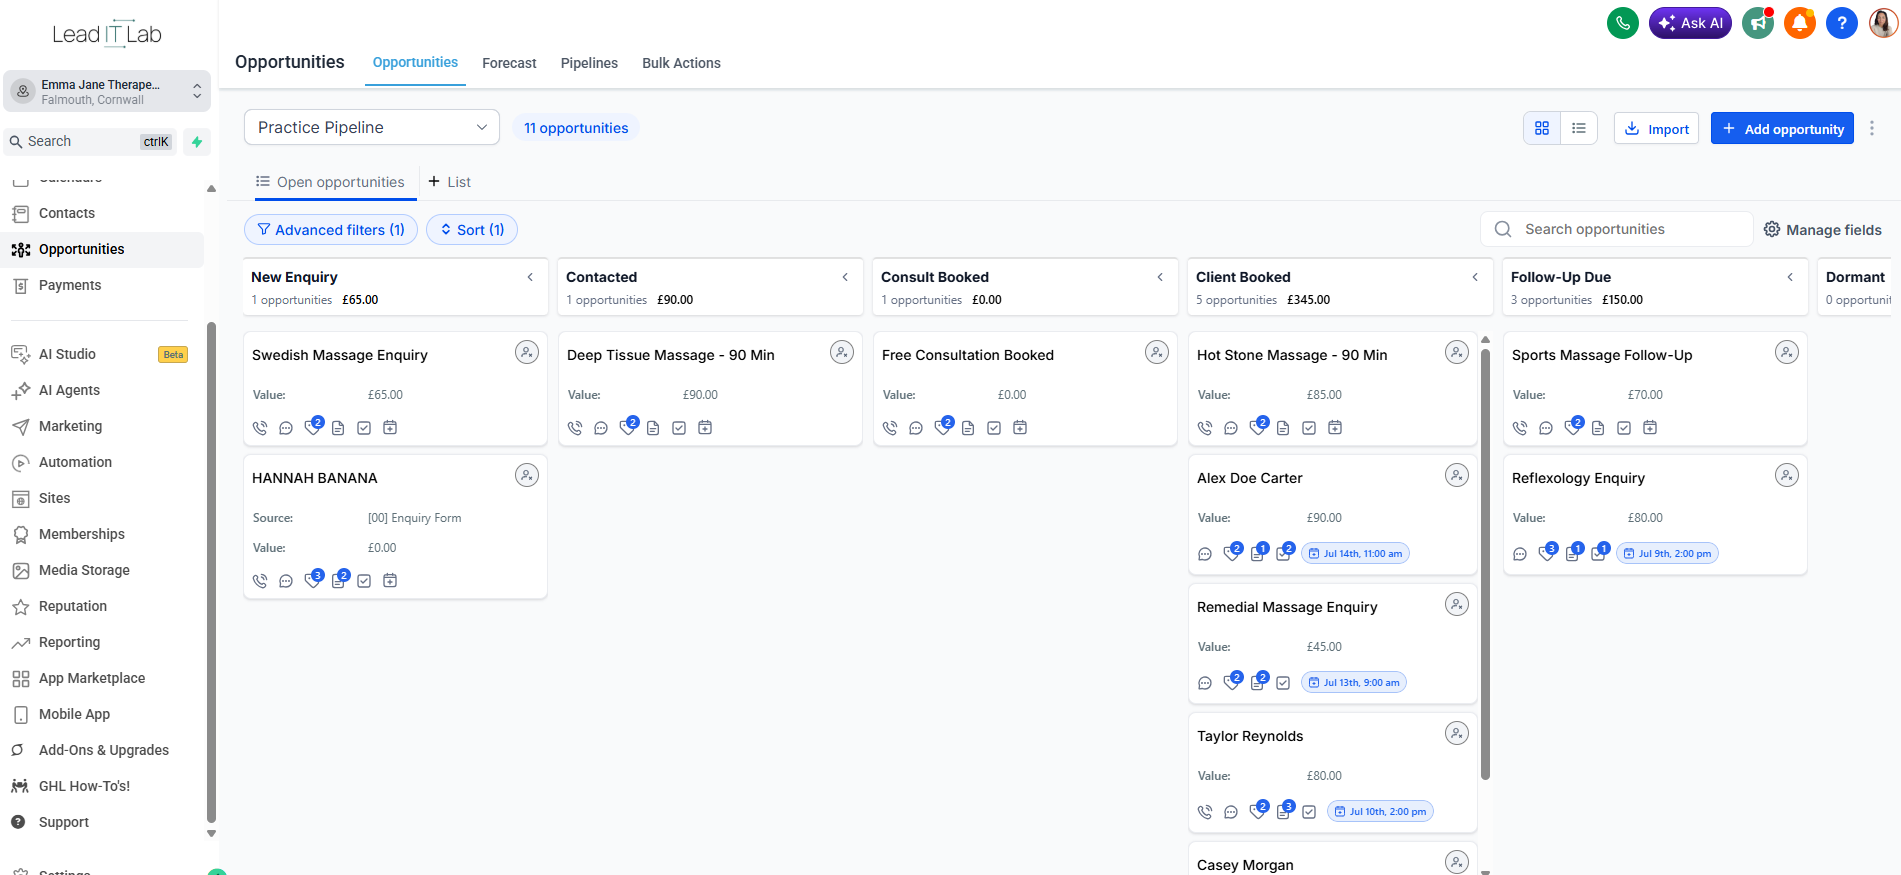The height and width of the screenshot is (875, 1901).
Task: Click task checkbox icon on Sports Massage Follow-Up card
Action: click(x=1624, y=428)
